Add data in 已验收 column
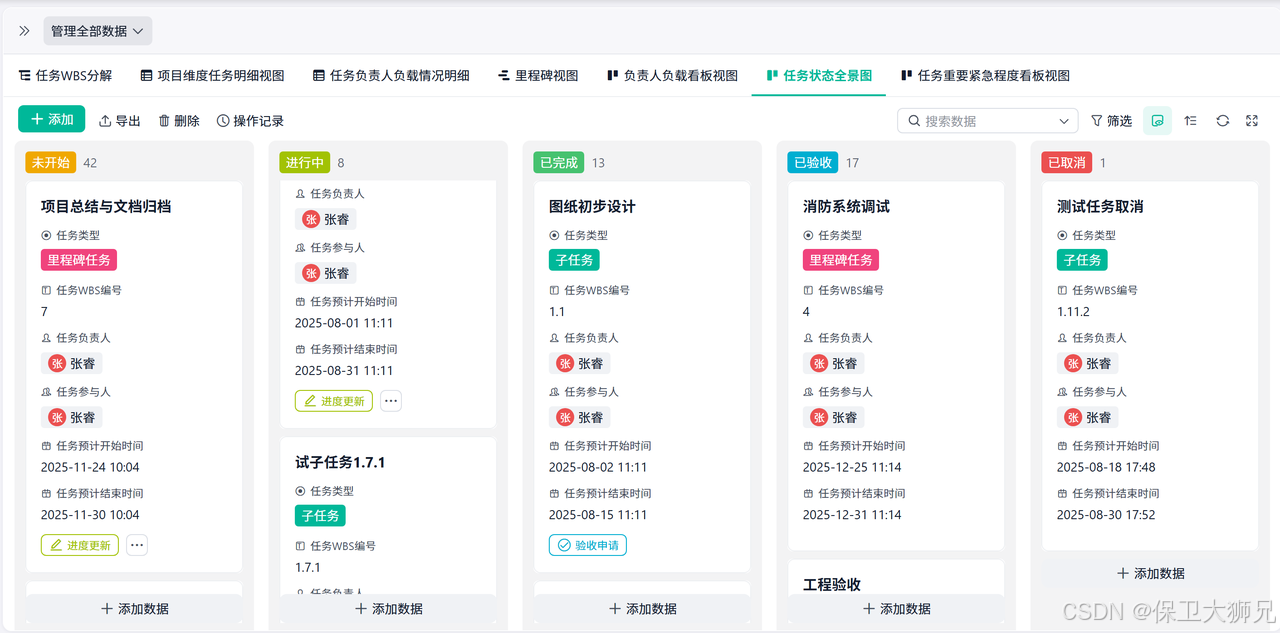This screenshot has width=1280, height=633. click(x=897, y=608)
